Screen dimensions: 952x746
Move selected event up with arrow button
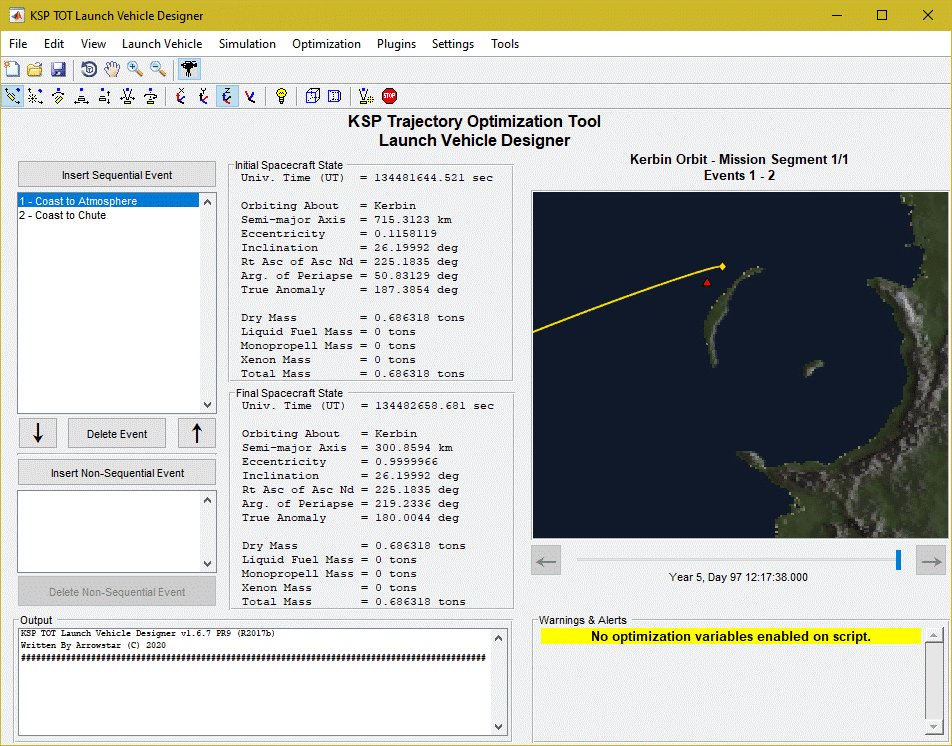[x=197, y=433]
